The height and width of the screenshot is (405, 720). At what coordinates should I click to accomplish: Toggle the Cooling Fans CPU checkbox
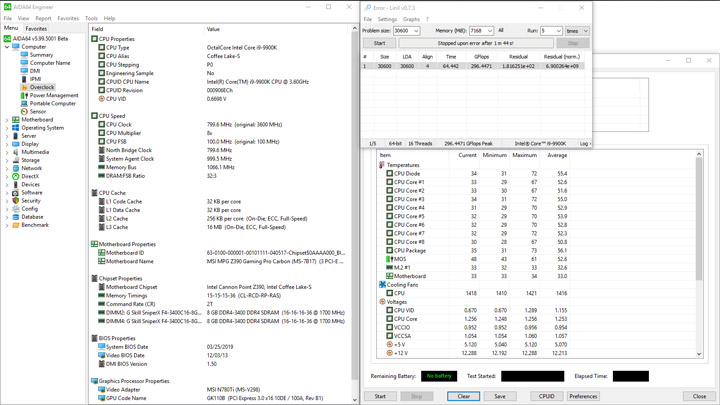tap(389, 293)
